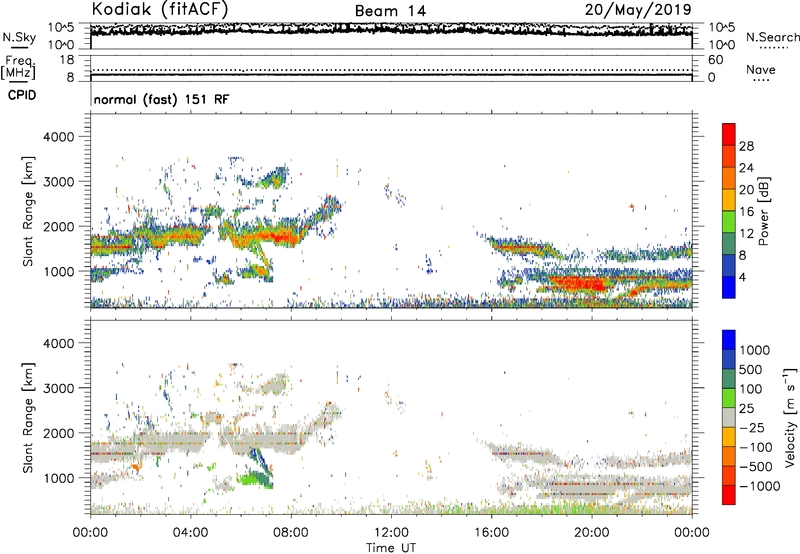This screenshot has height=554, width=800.
Task: Click the "20:00" time tick label
Action: [x=591, y=533]
